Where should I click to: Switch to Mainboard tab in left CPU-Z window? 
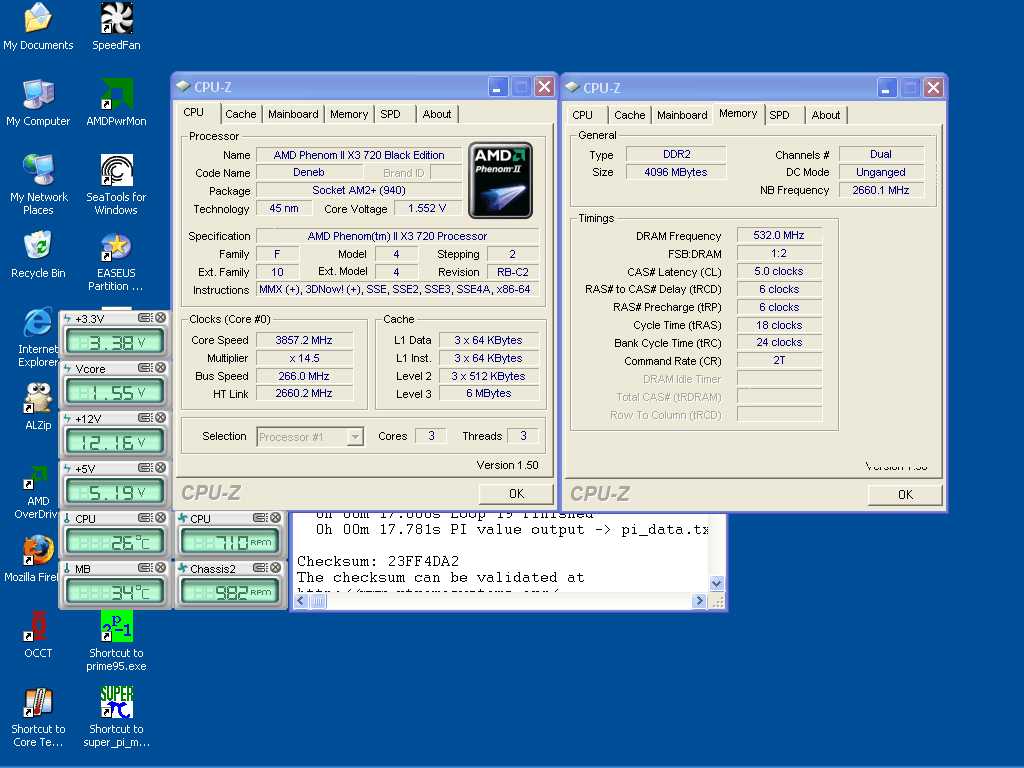point(293,114)
